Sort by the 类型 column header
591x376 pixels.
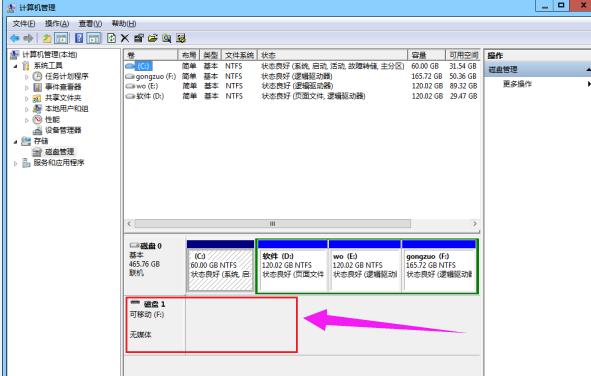[211, 55]
